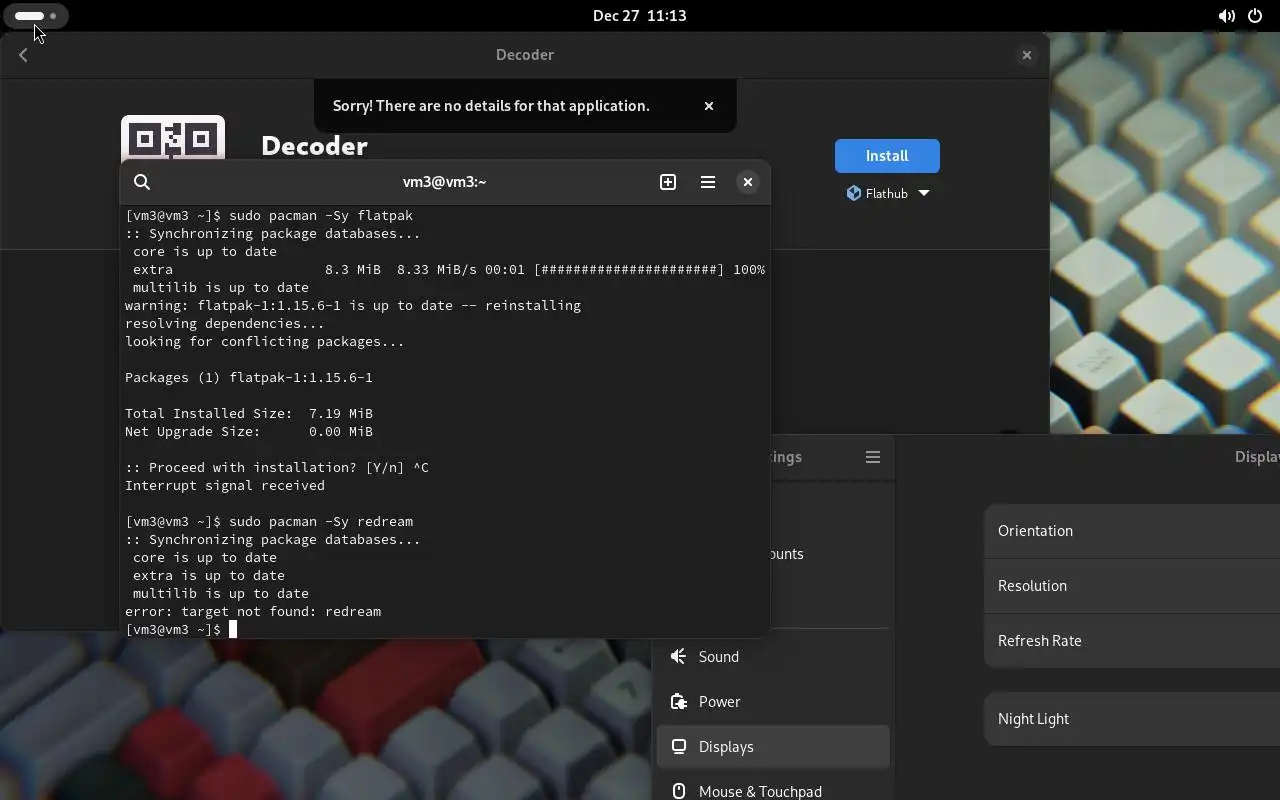Click the 'sudo pacman -Sy flatpak' command line
Viewport: 1280px width, 800px height.
click(269, 216)
